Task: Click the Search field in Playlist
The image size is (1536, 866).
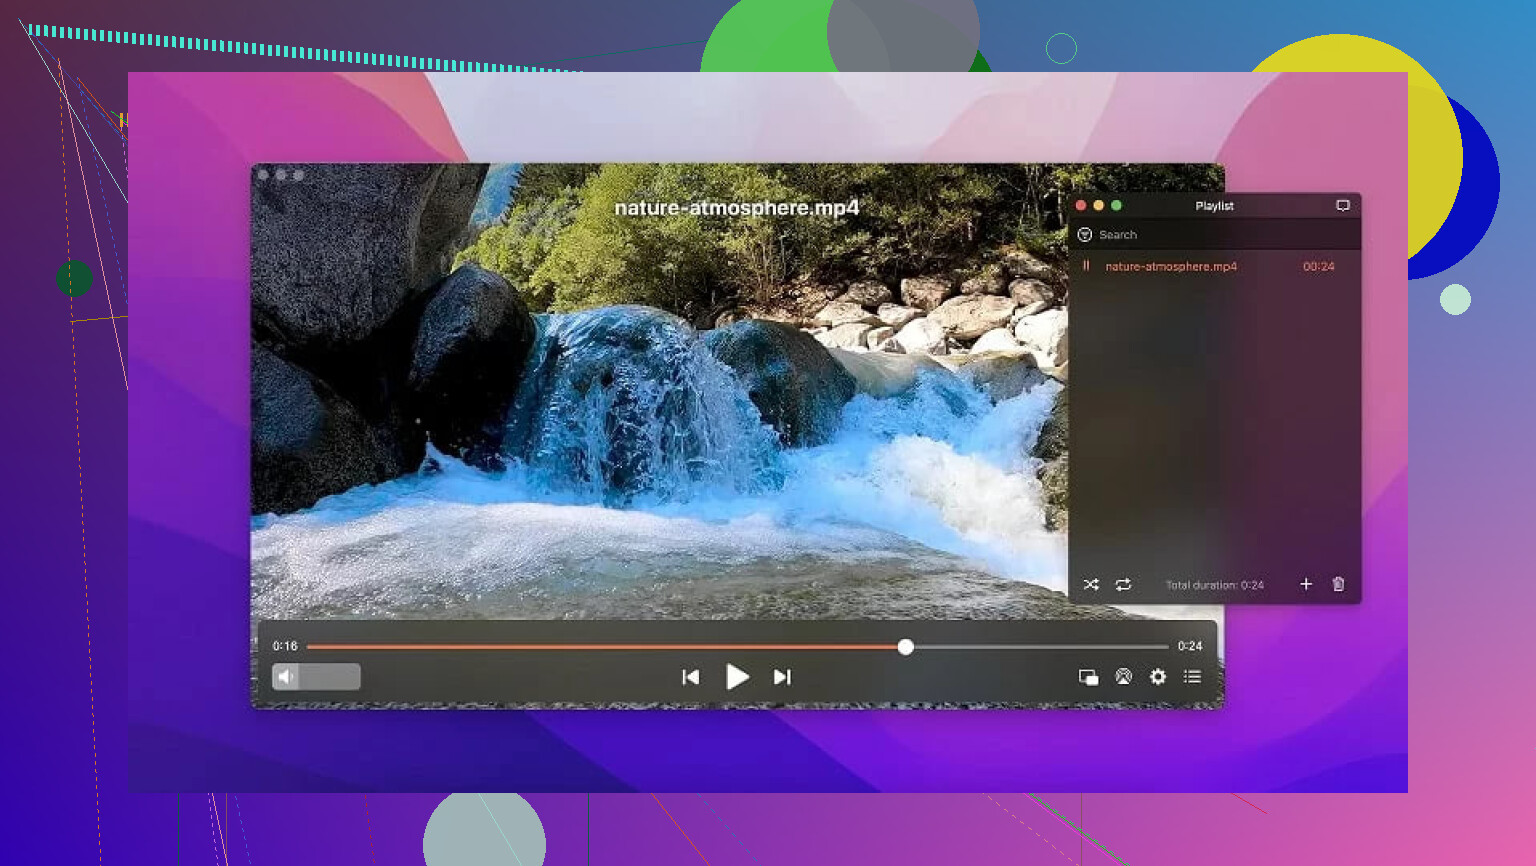Action: click(x=1215, y=235)
